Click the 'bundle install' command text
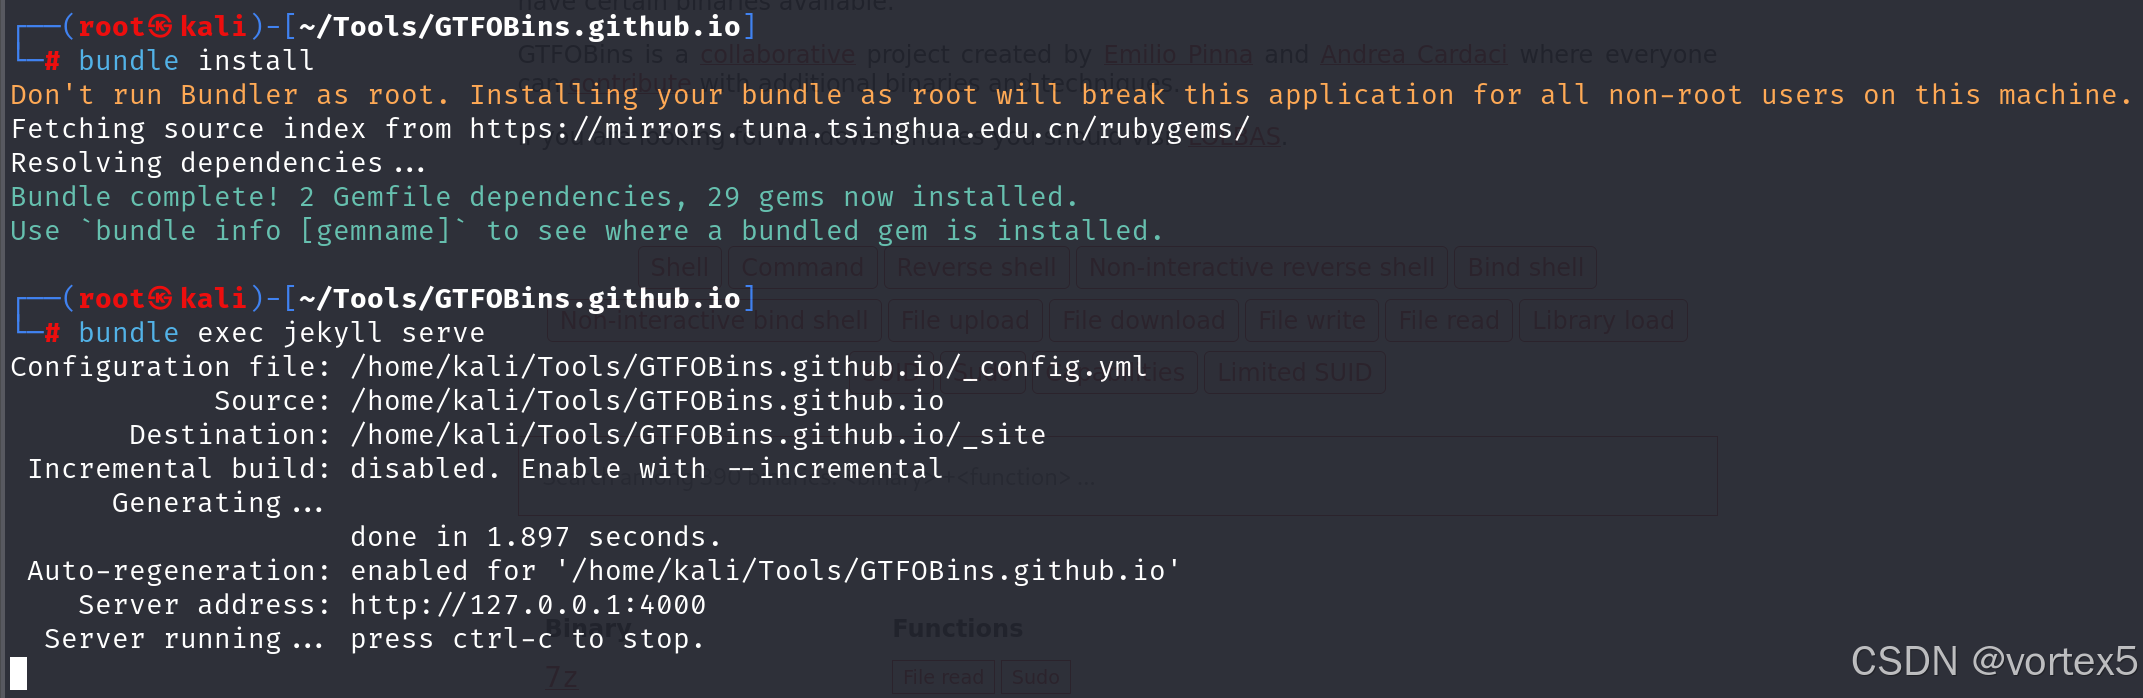Image resolution: width=2143 pixels, height=698 pixels. pos(196,61)
